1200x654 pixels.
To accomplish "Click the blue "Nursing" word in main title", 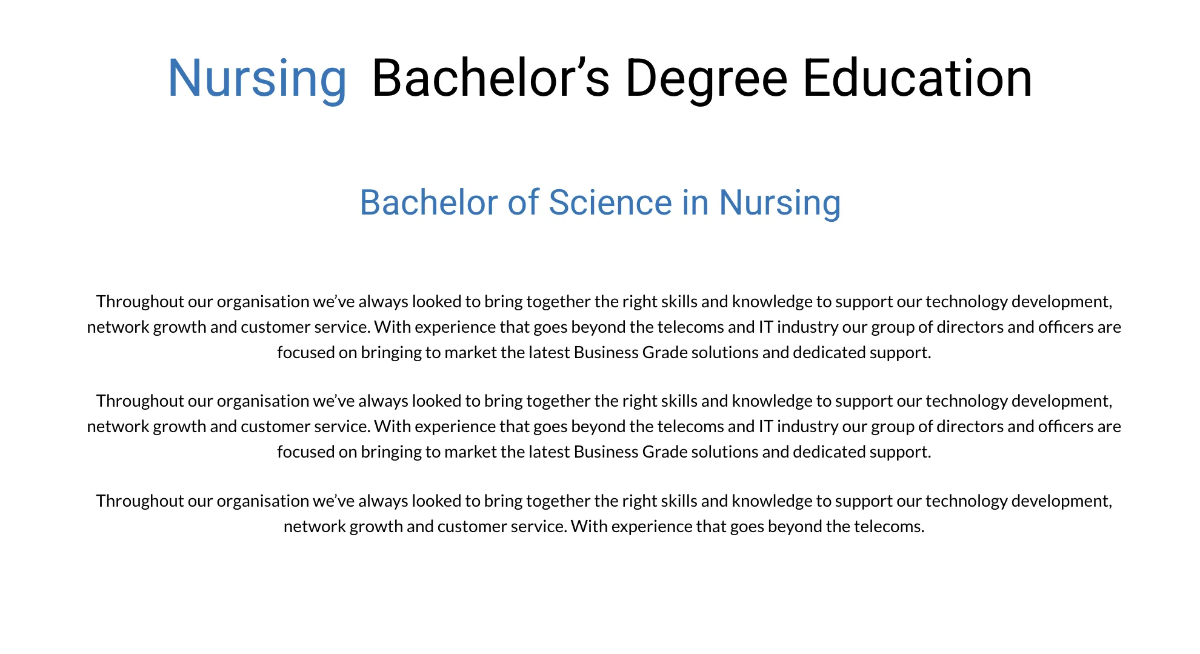I will pyautogui.click(x=257, y=78).
